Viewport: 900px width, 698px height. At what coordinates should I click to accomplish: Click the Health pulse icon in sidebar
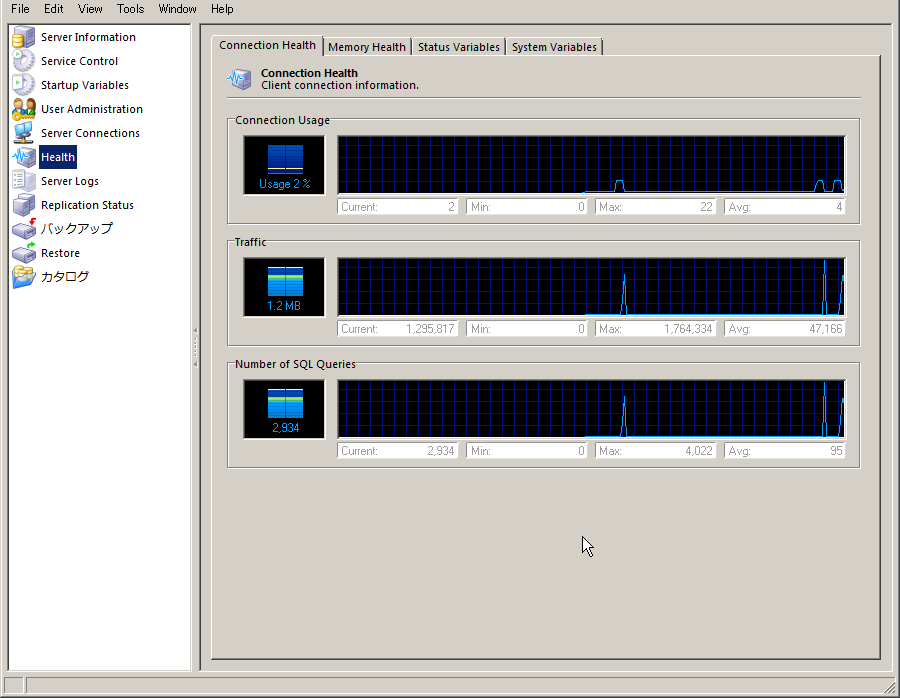point(24,157)
